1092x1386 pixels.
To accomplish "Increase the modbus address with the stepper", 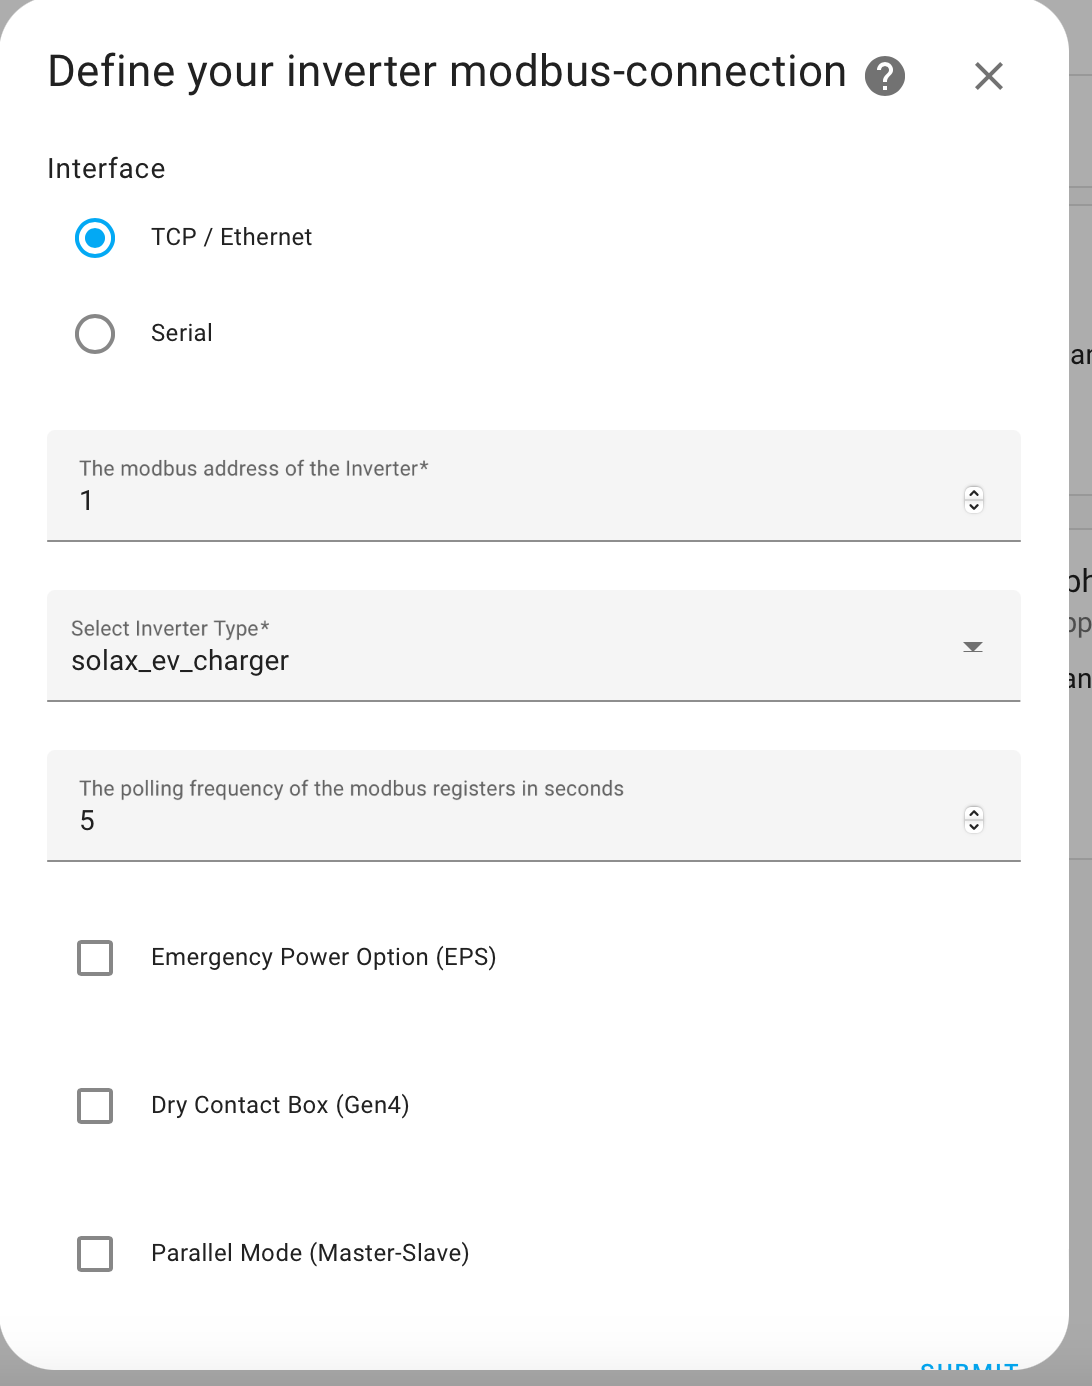I will (973, 493).
